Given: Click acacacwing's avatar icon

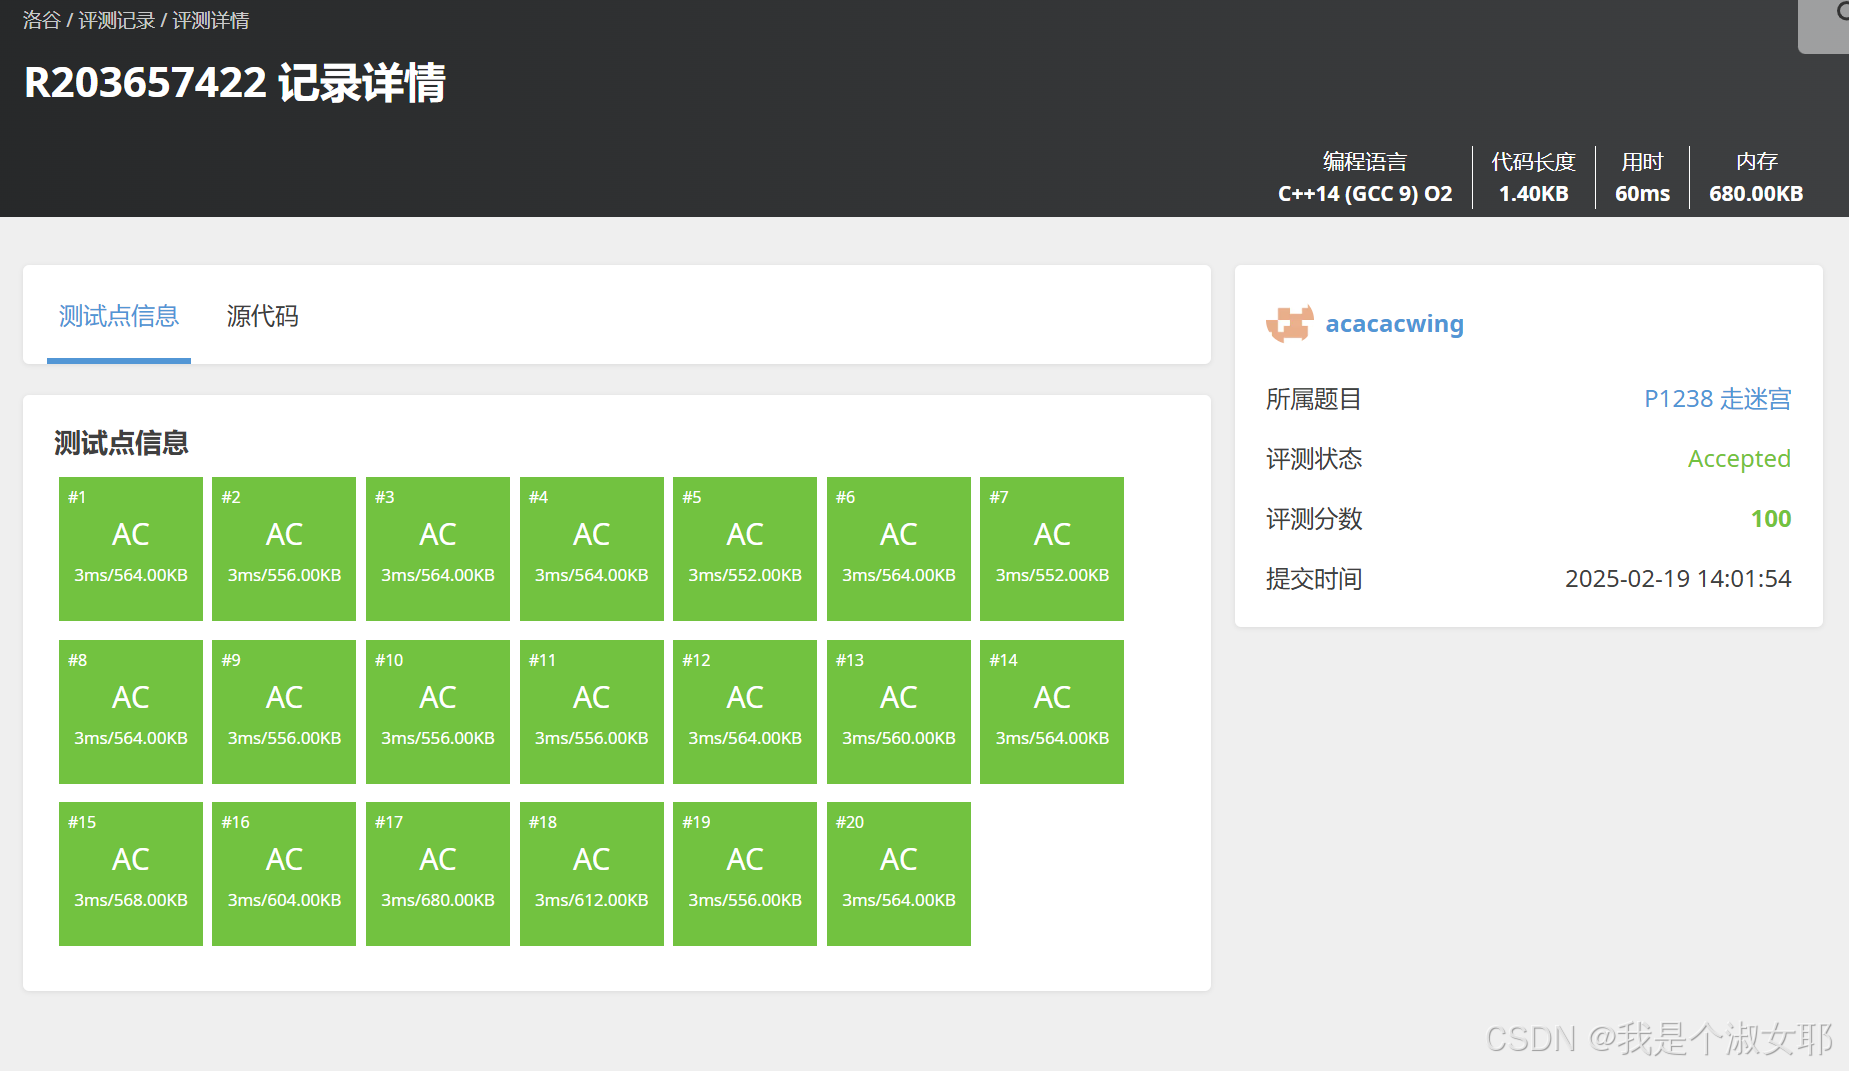Looking at the screenshot, I should click(x=1289, y=323).
